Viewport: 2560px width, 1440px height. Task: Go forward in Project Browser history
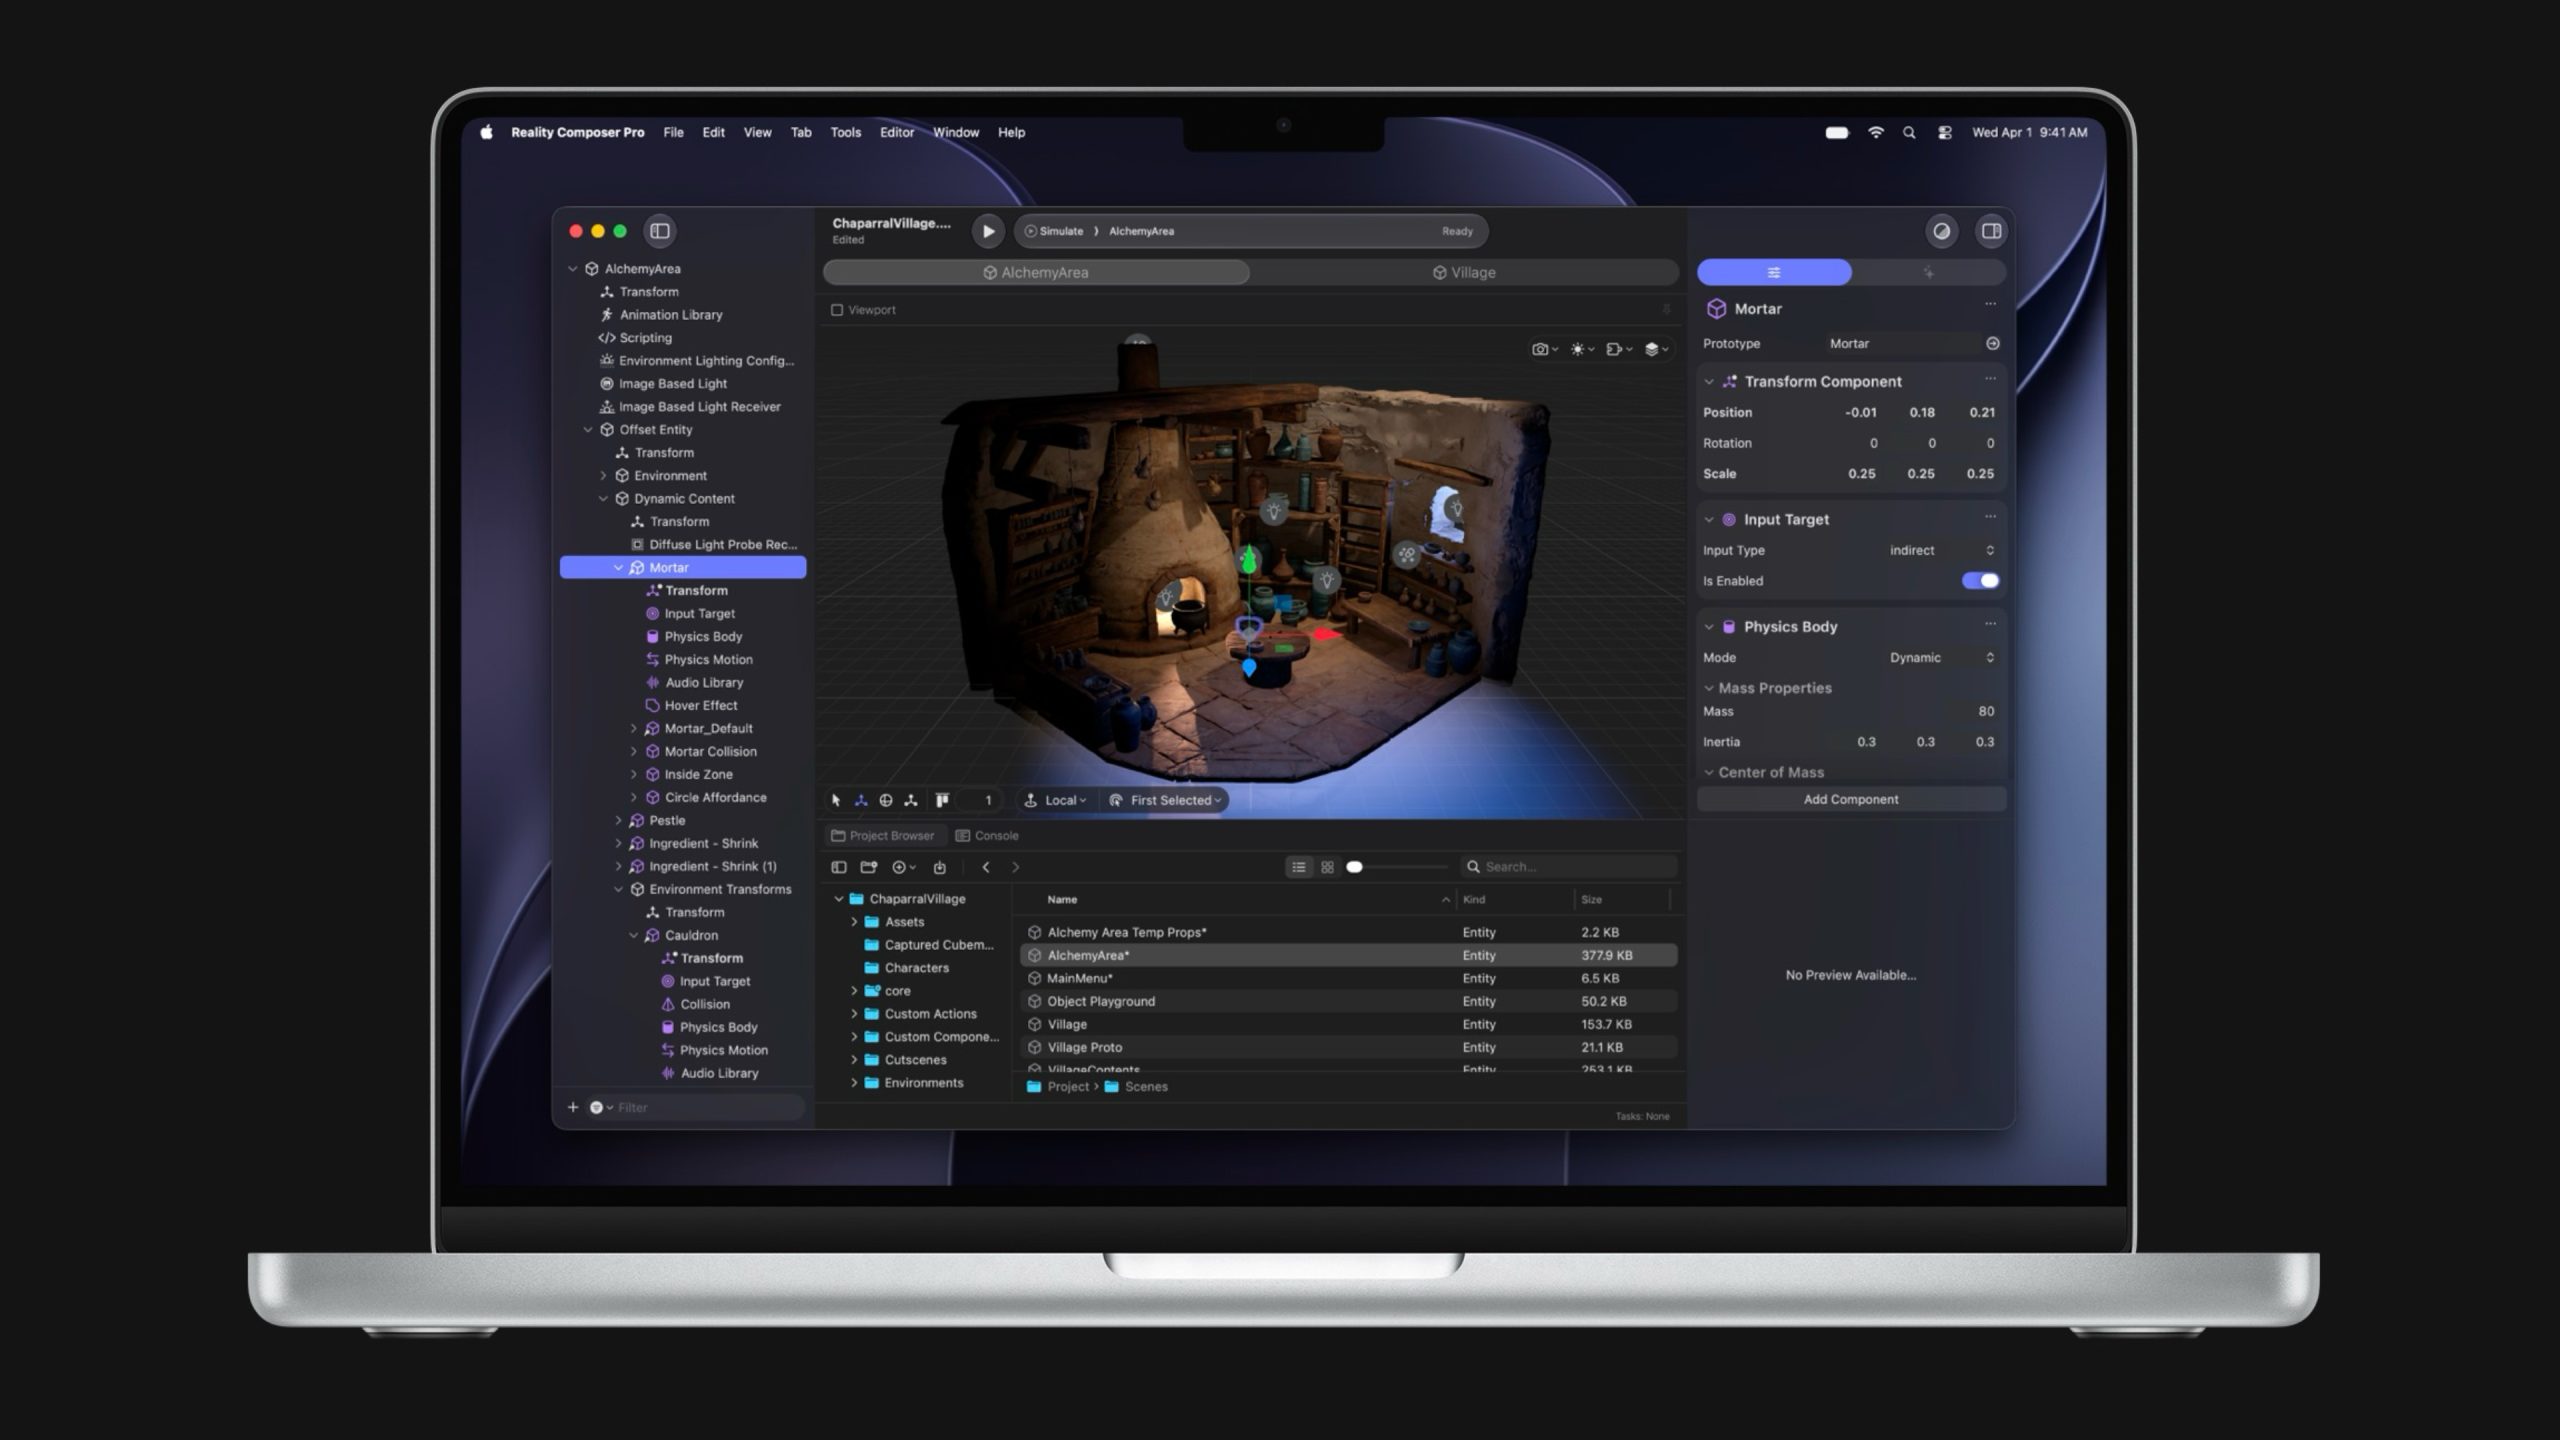[1015, 867]
